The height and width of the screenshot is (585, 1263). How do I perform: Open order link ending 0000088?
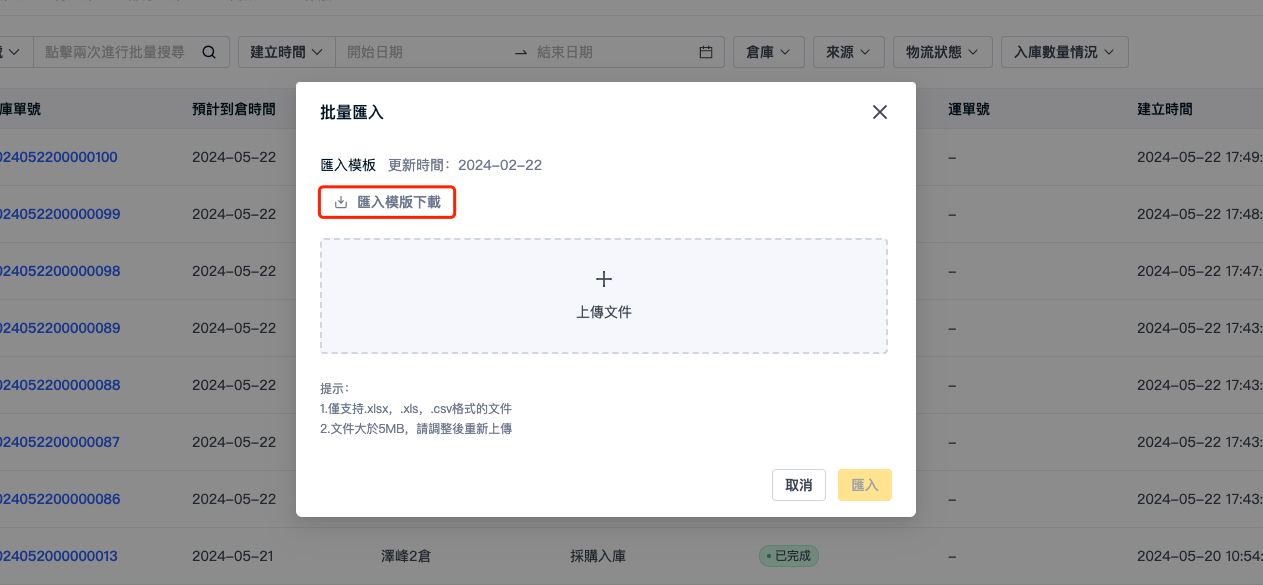coord(60,385)
